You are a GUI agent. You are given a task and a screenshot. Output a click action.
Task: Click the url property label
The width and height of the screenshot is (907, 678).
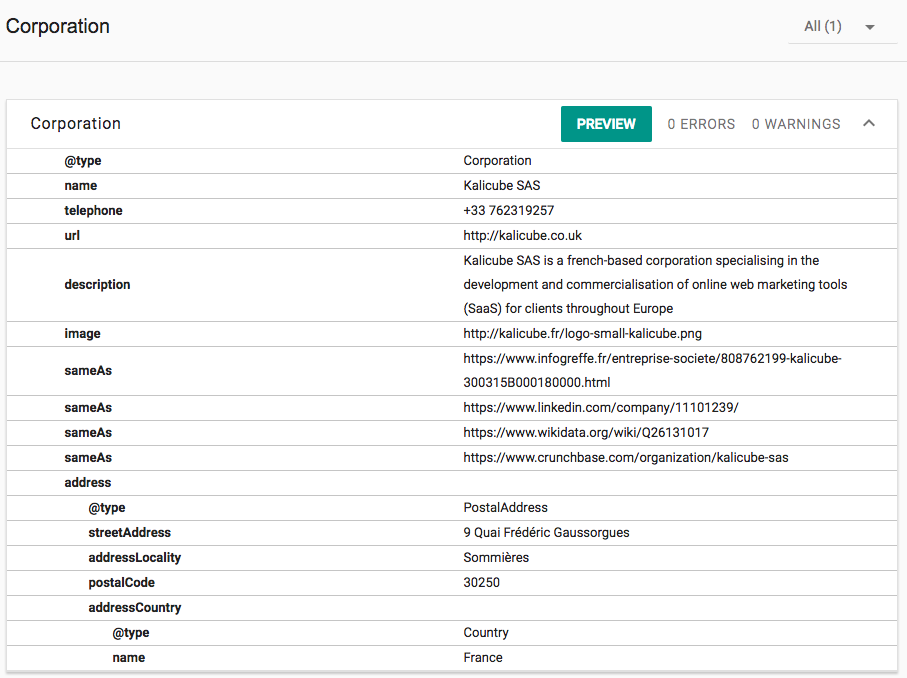[72, 235]
